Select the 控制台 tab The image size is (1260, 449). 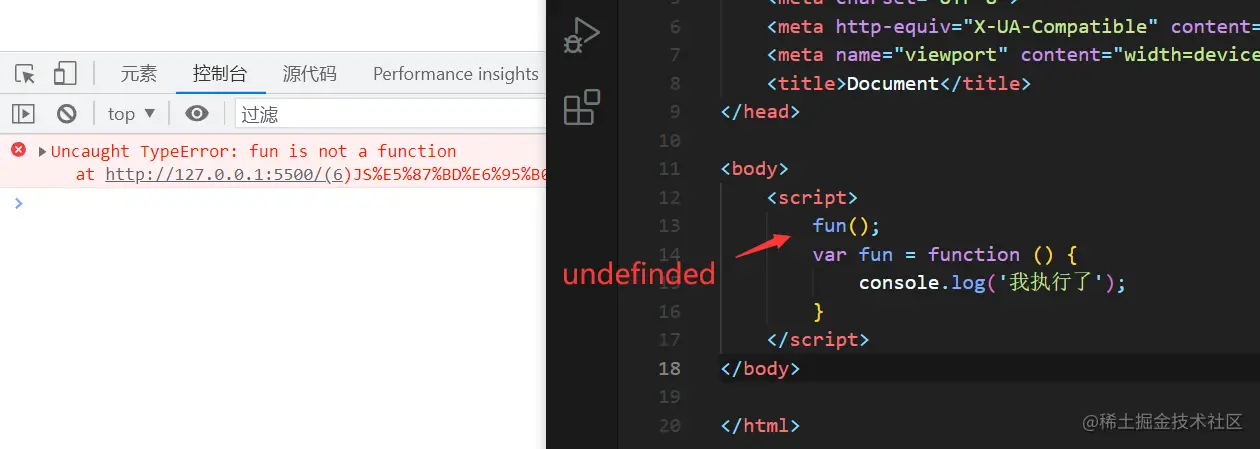(x=220, y=74)
